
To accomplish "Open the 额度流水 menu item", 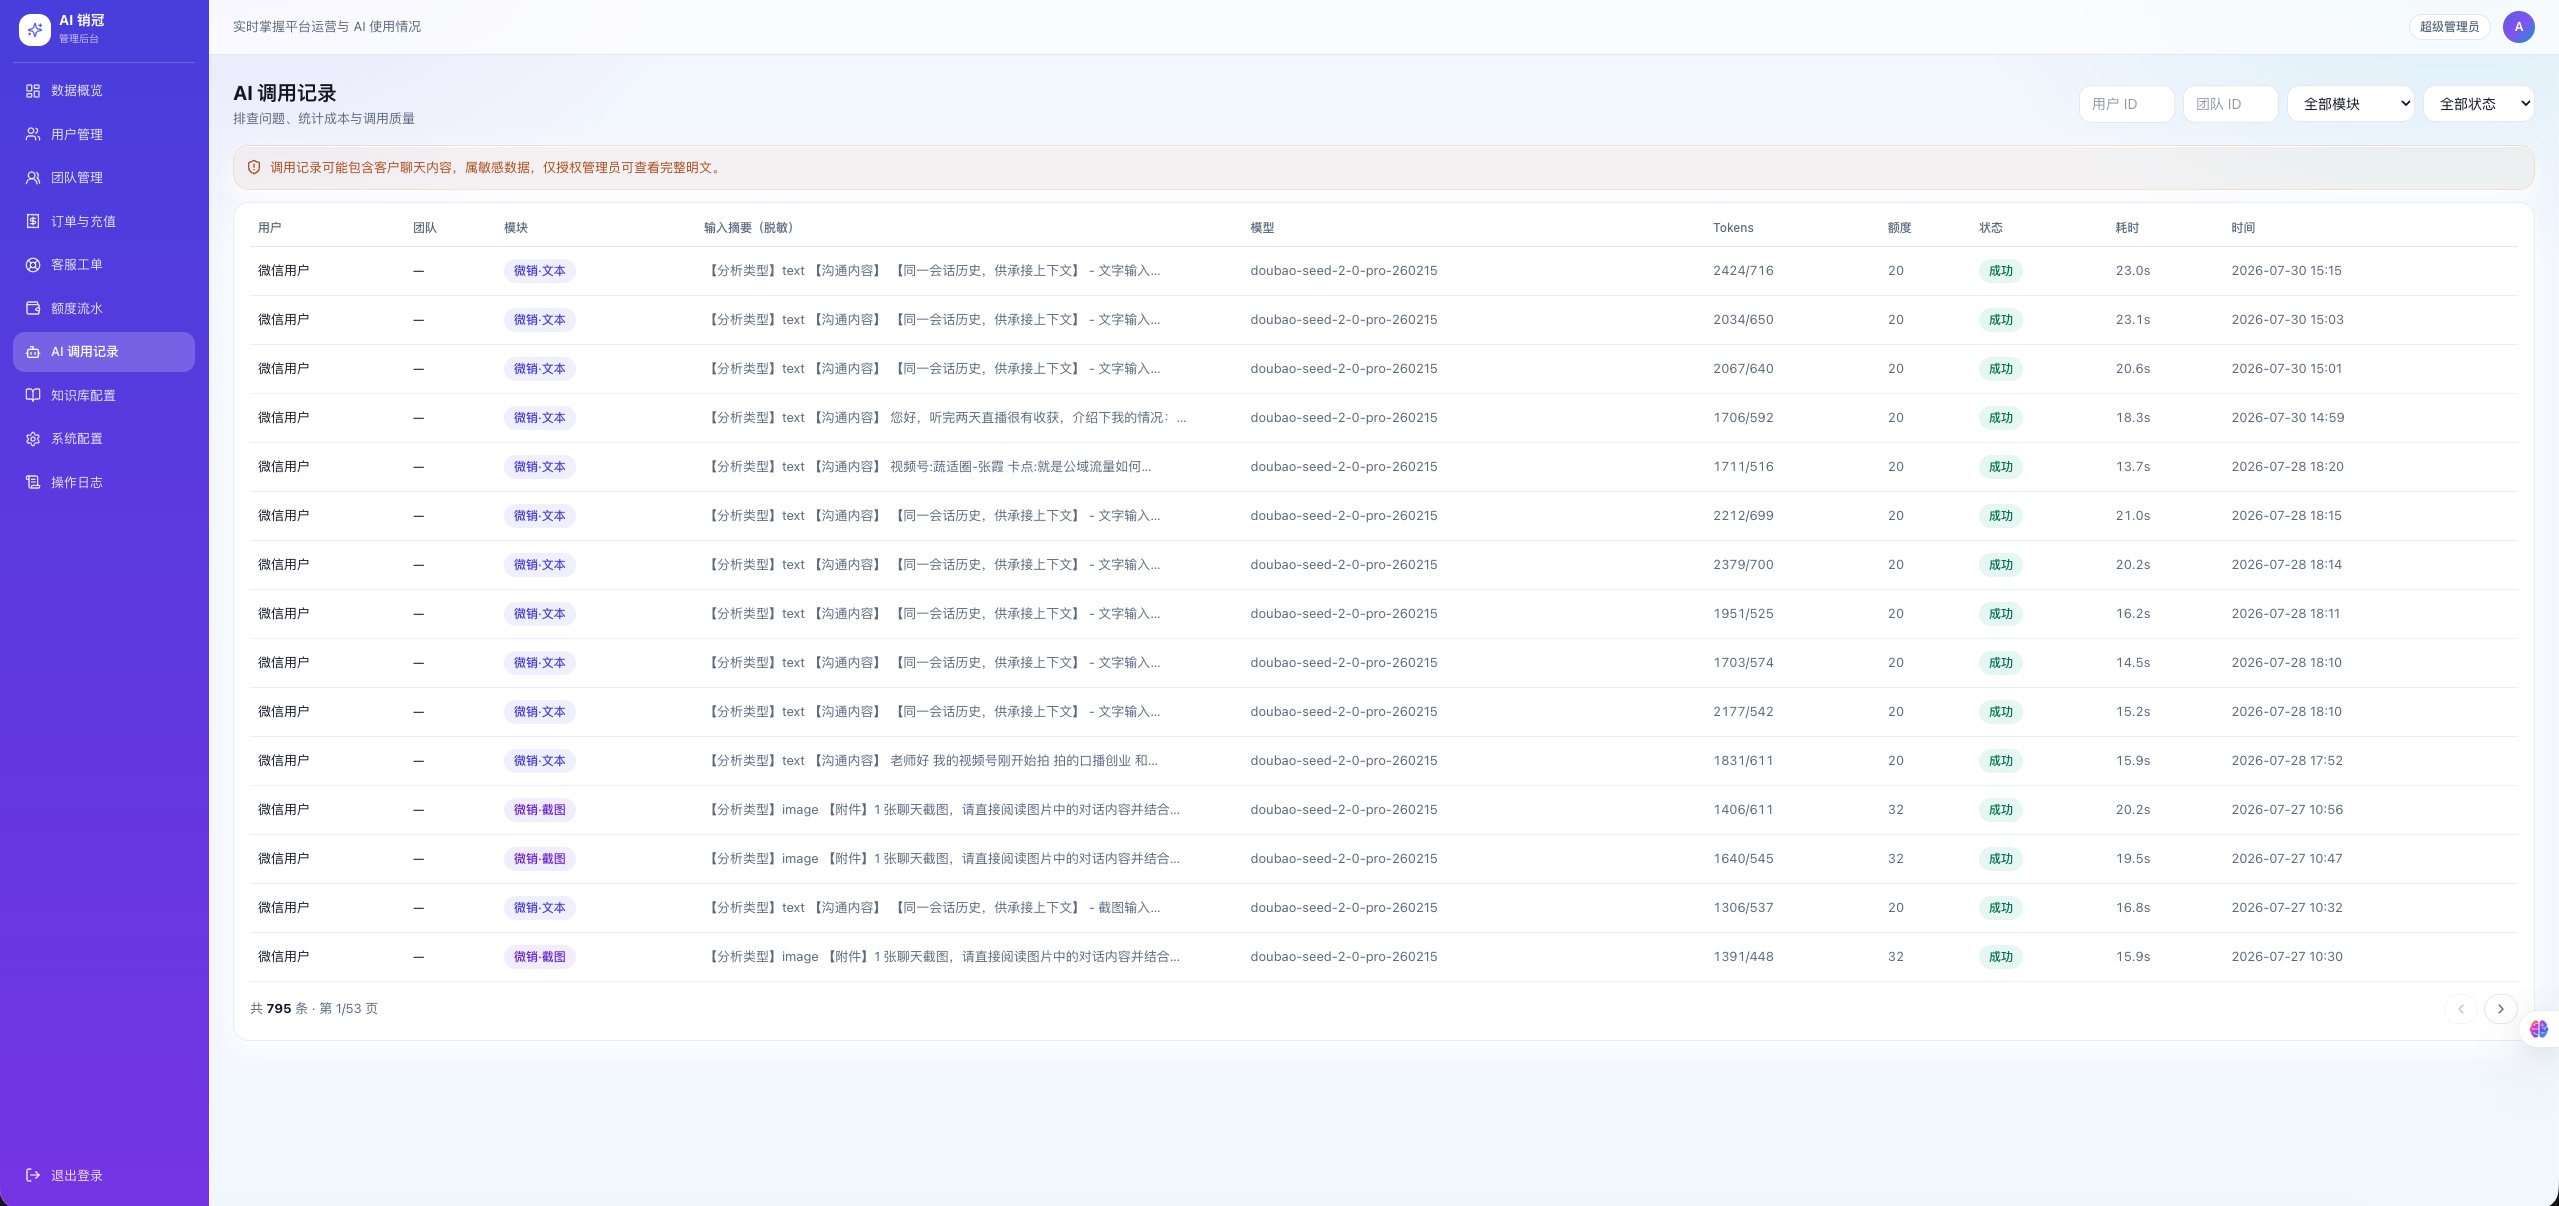I will pyautogui.click(x=104, y=308).
